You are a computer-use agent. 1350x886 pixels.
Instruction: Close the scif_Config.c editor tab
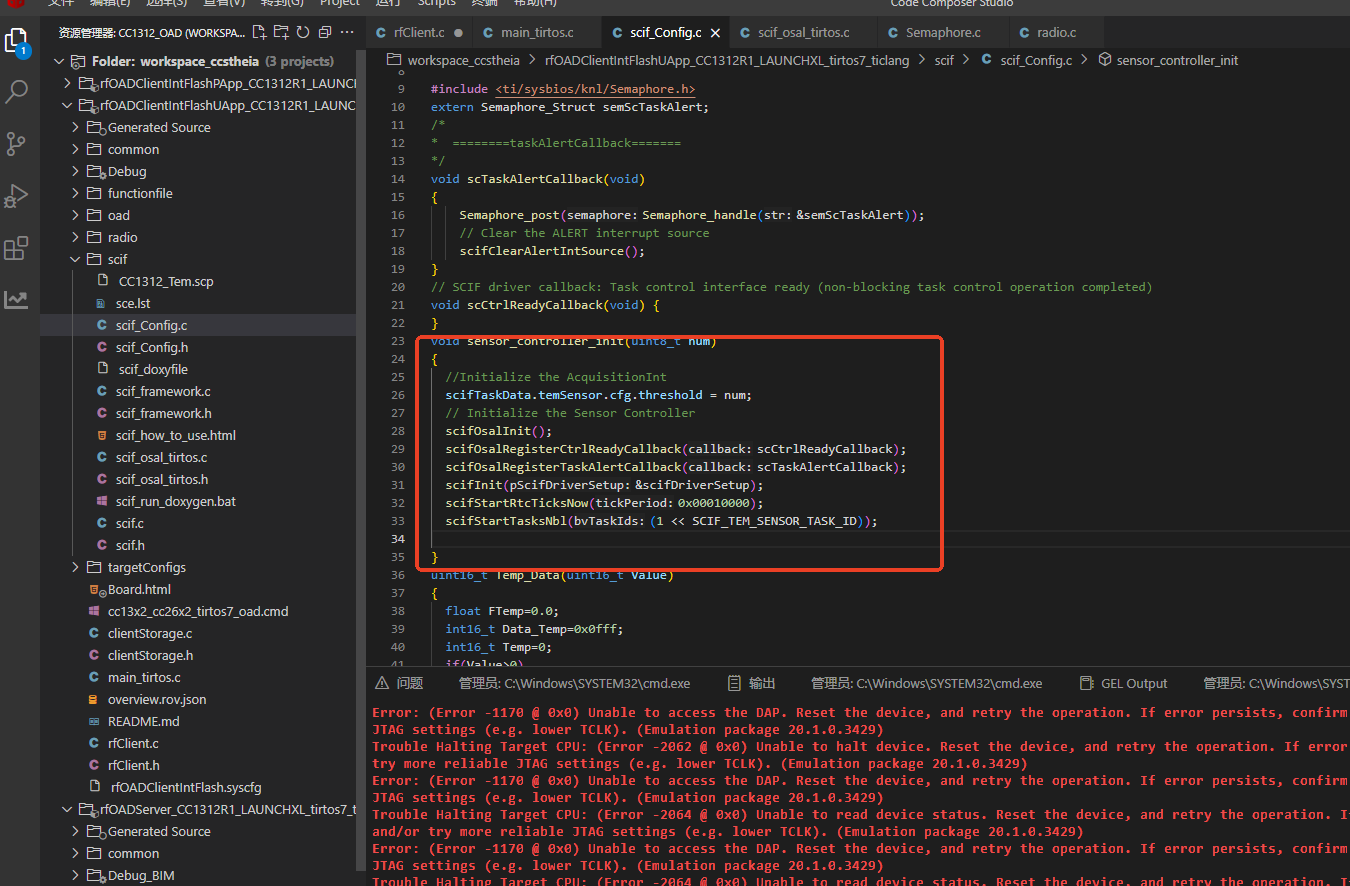pos(715,33)
